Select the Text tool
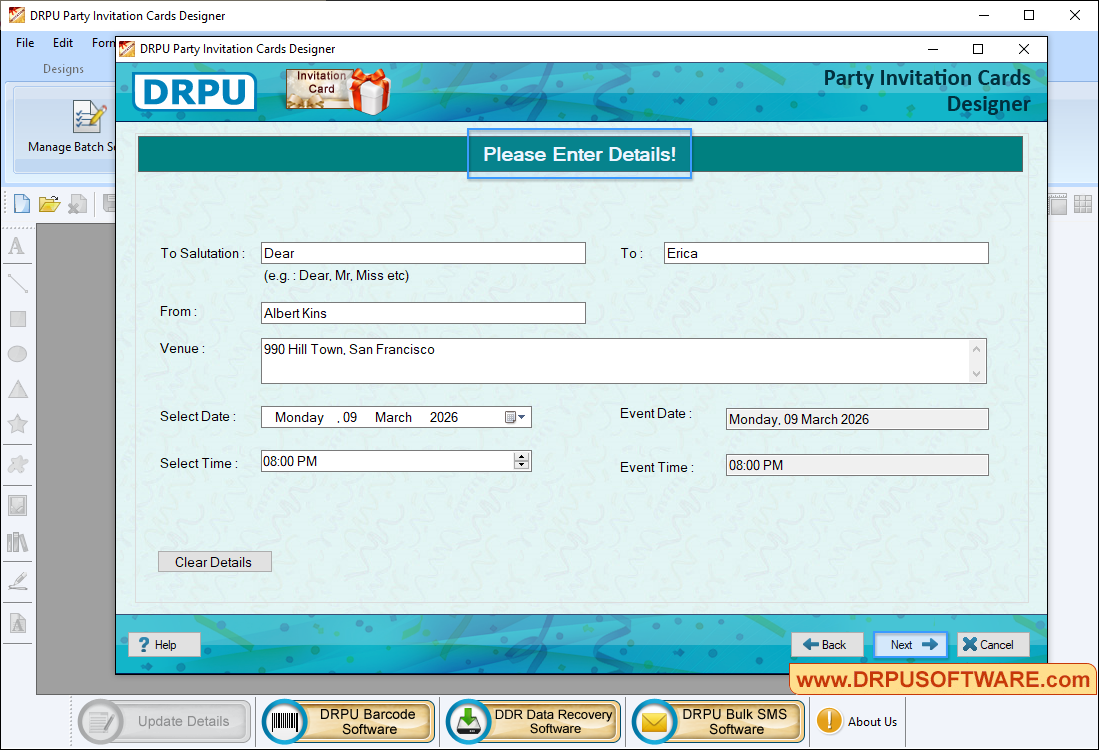This screenshot has height=750, width=1099. click(x=17, y=246)
